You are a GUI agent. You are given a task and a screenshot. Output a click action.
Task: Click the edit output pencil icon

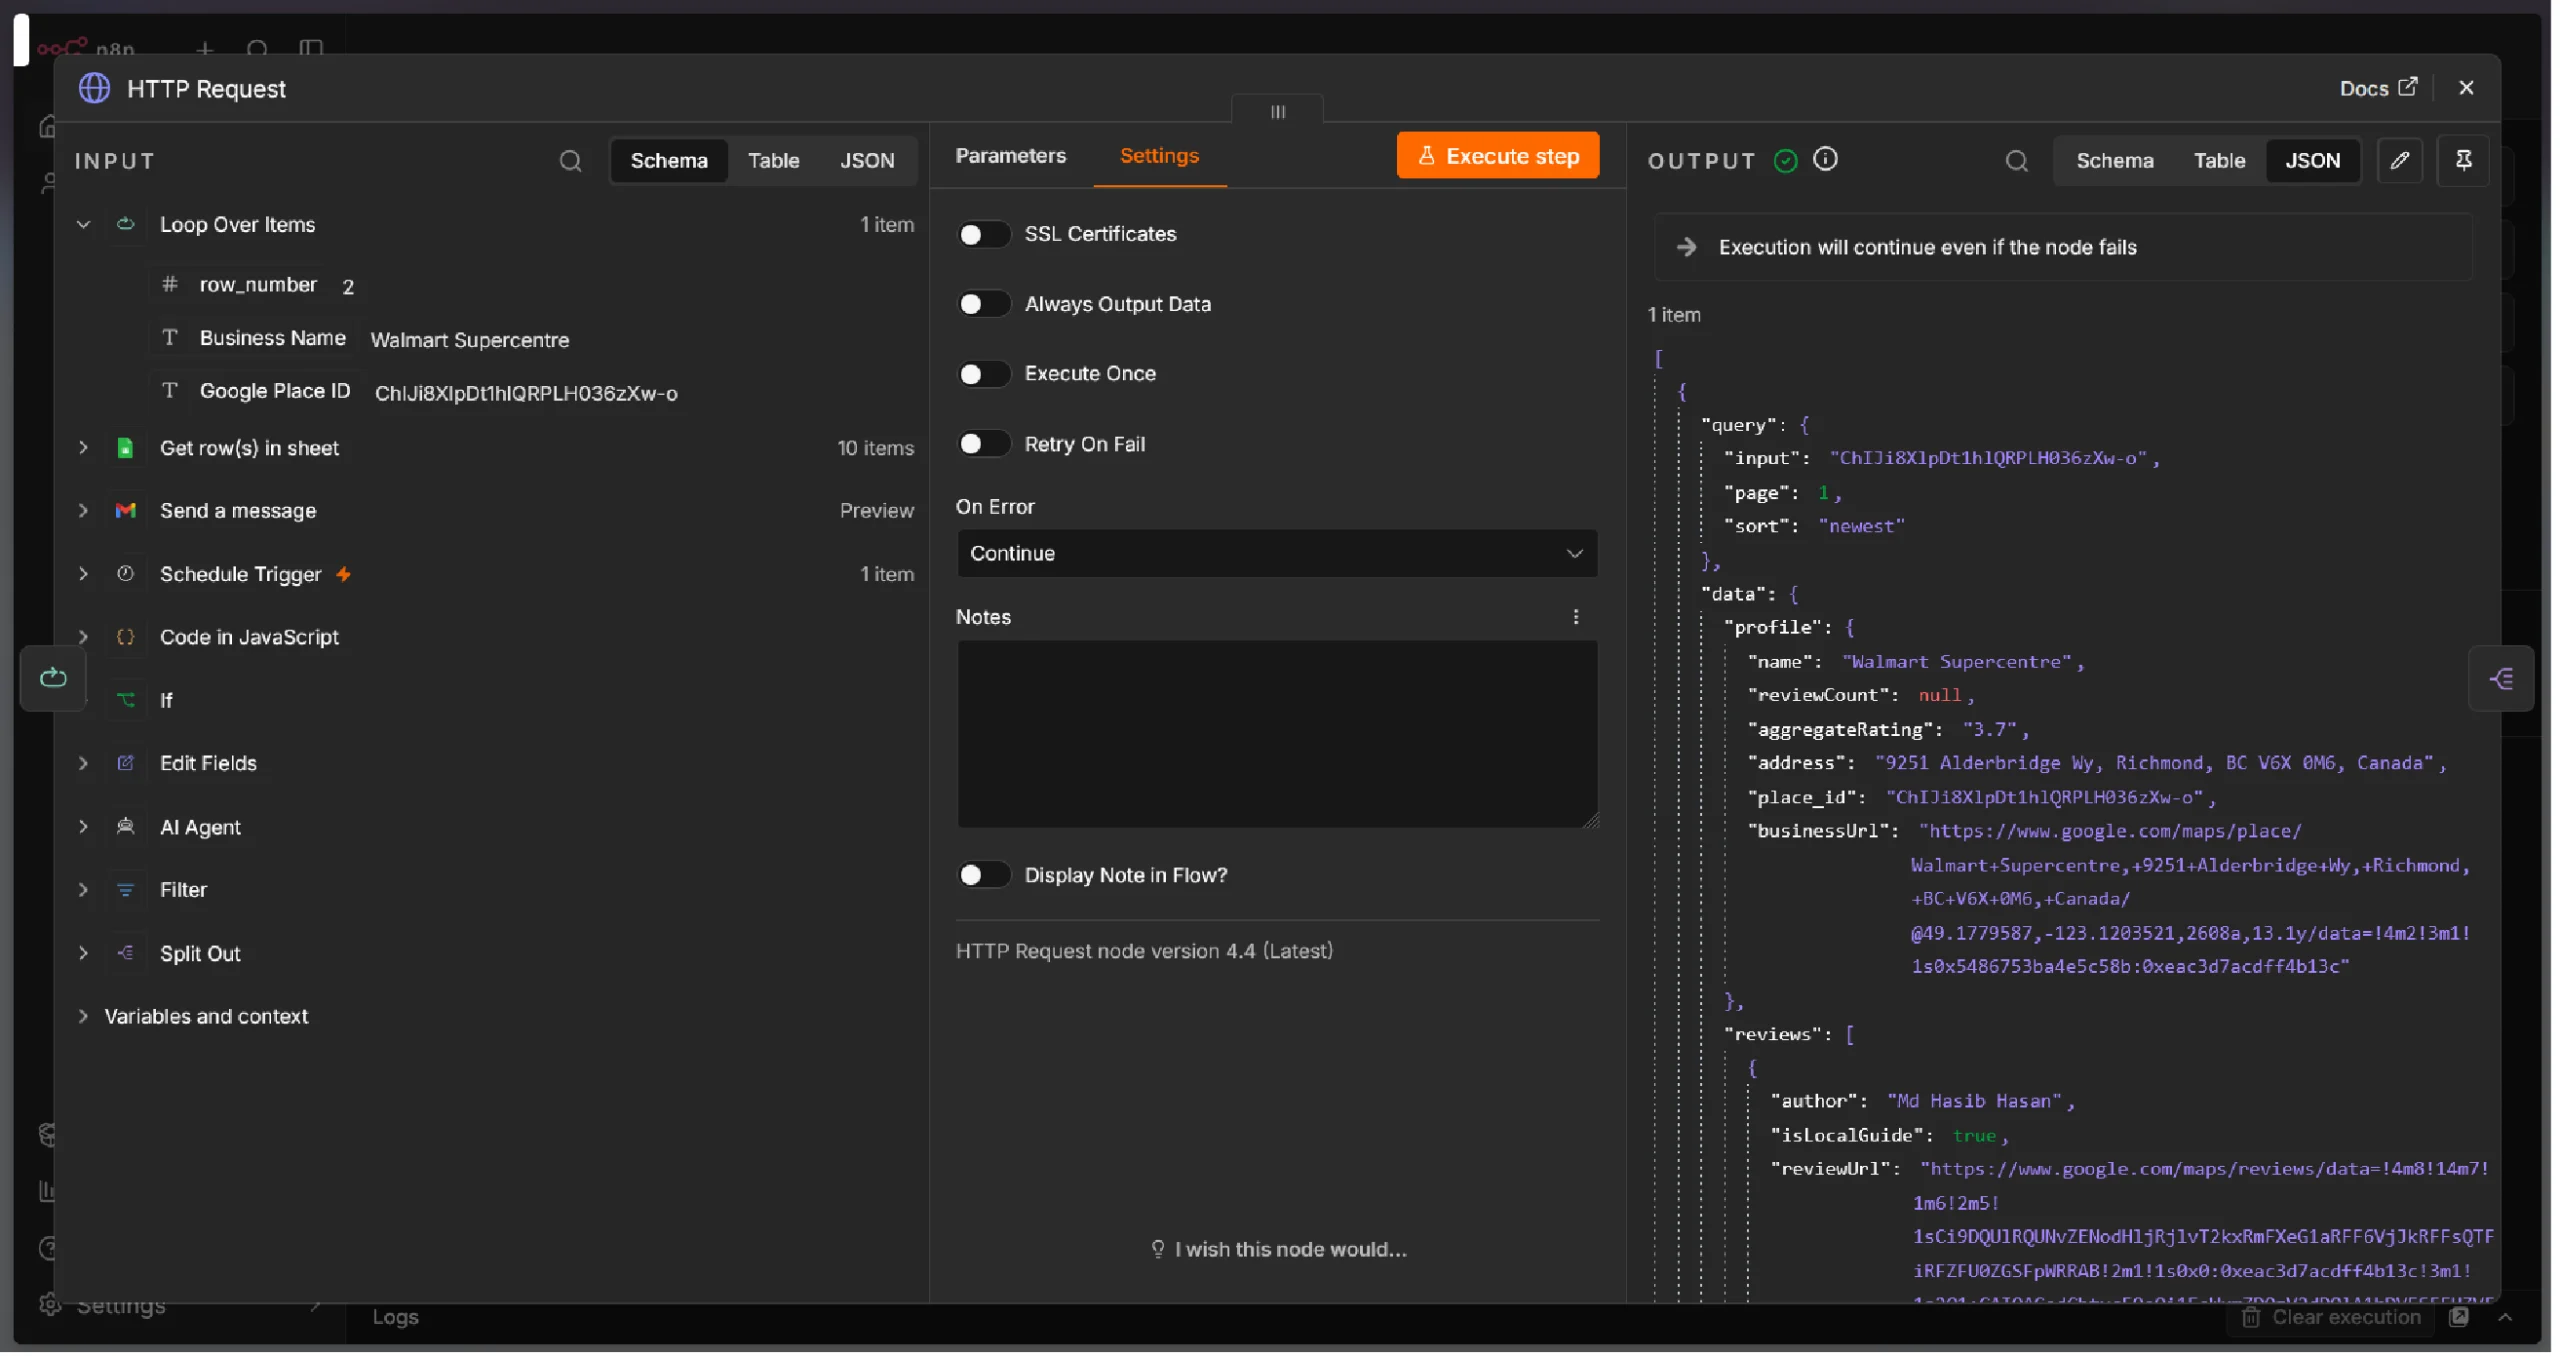(2399, 160)
